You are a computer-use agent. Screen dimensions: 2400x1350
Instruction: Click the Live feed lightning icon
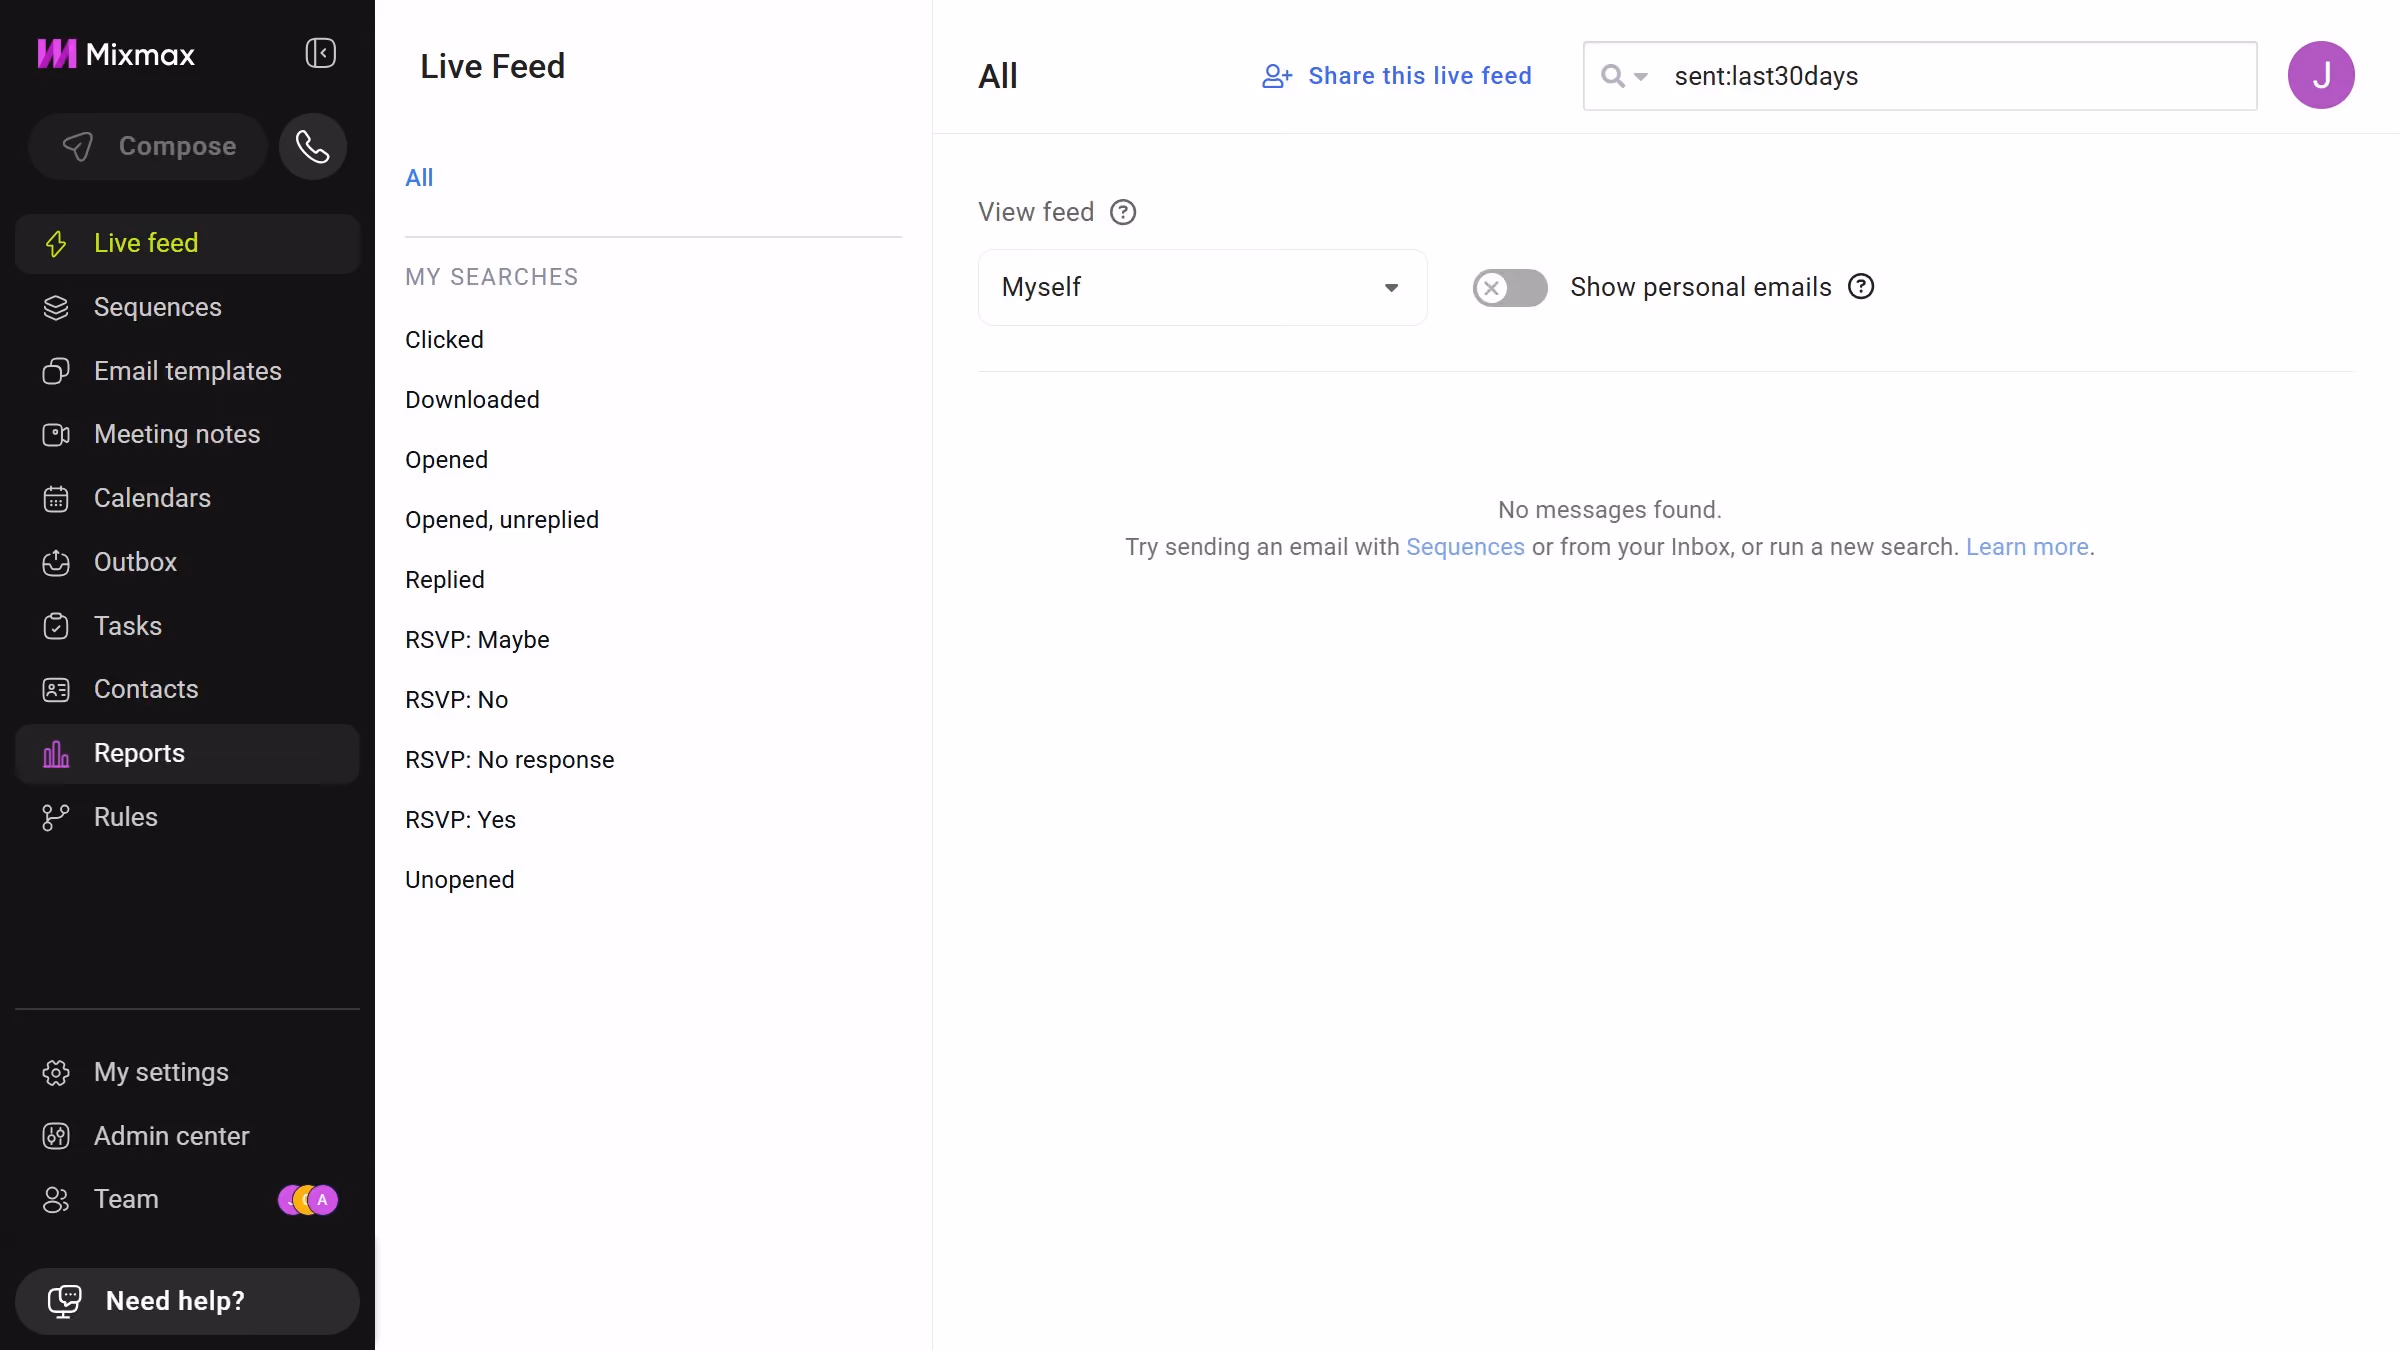click(x=56, y=243)
